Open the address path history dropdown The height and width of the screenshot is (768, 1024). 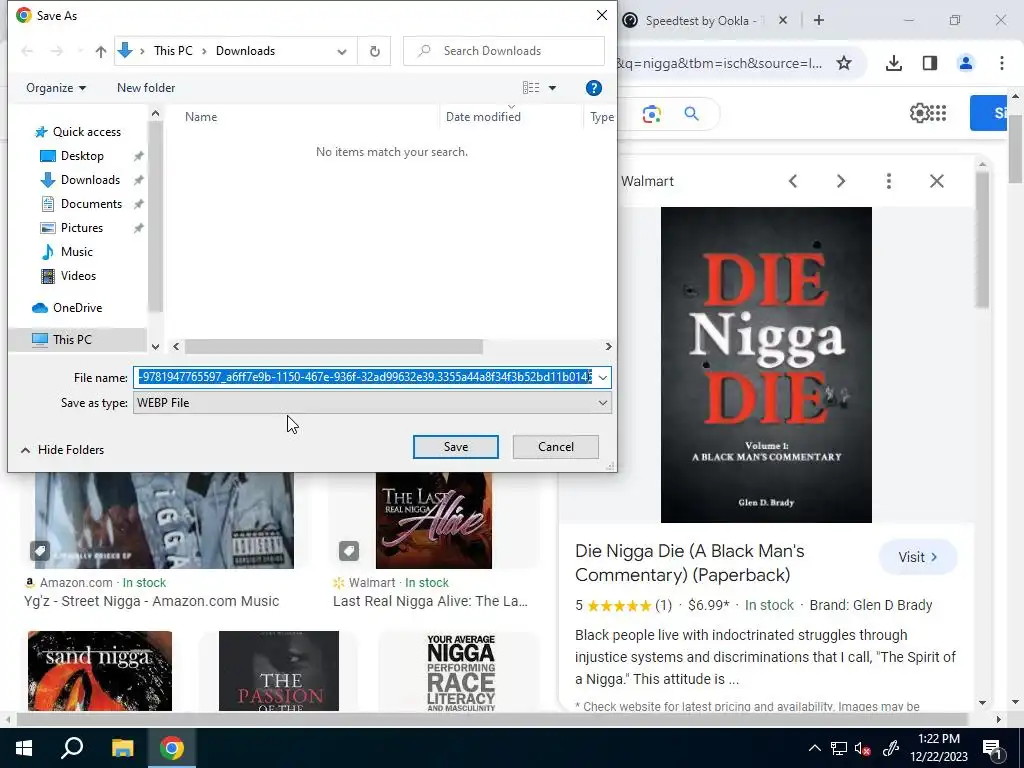click(342, 51)
